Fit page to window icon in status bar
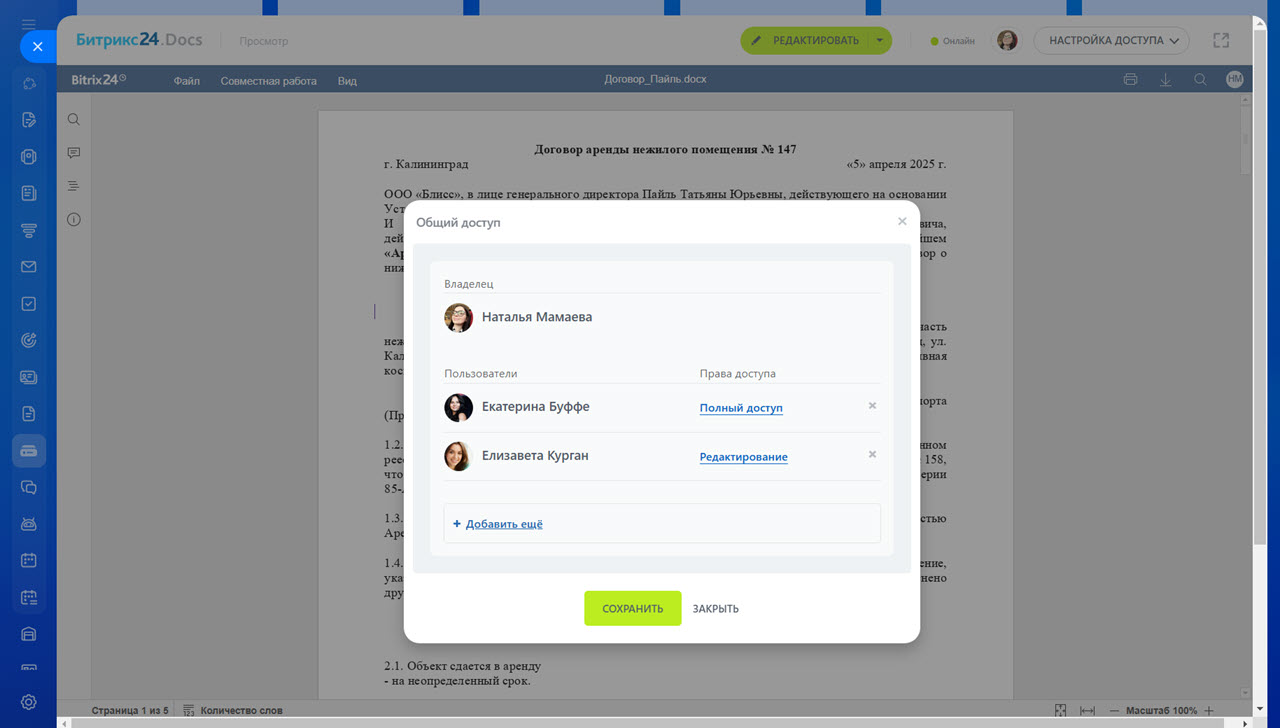 (x=1061, y=710)
